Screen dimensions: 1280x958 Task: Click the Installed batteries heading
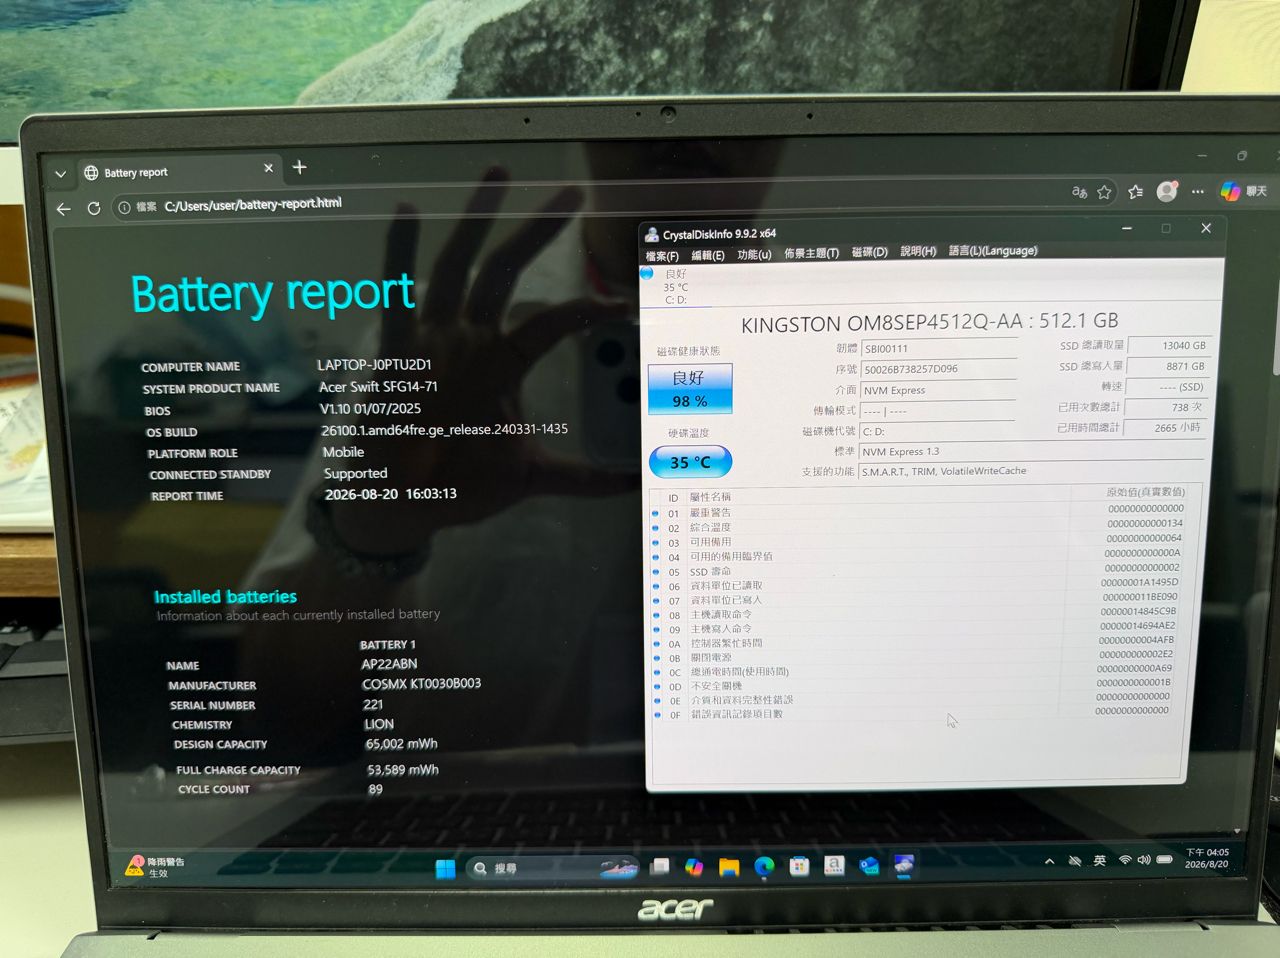pos(225,597)
